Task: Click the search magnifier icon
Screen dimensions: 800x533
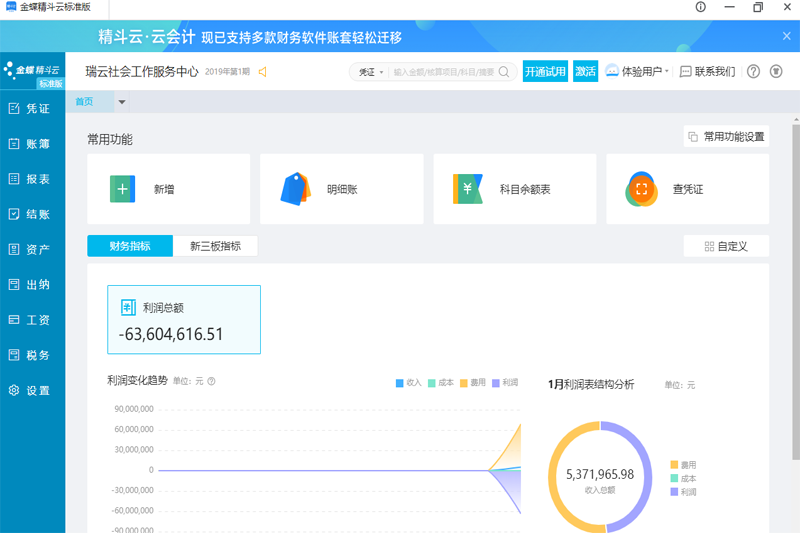Action: pyautogui.click(x=504, y=72)
